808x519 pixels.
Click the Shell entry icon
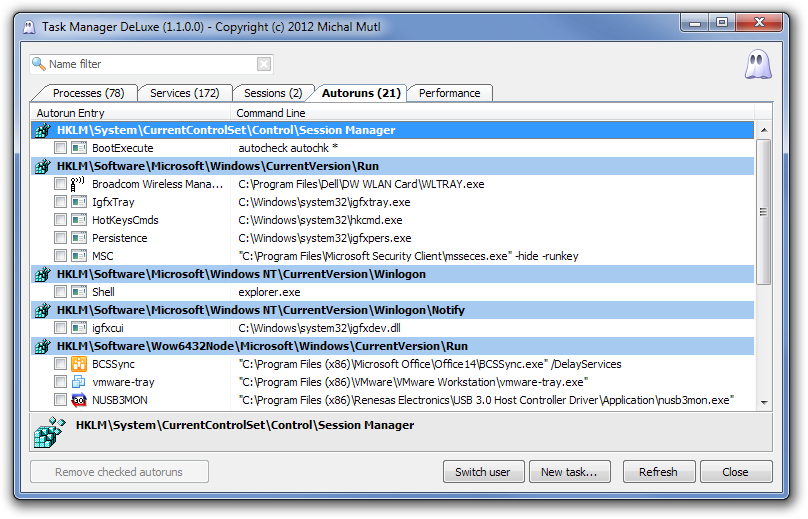79,292
